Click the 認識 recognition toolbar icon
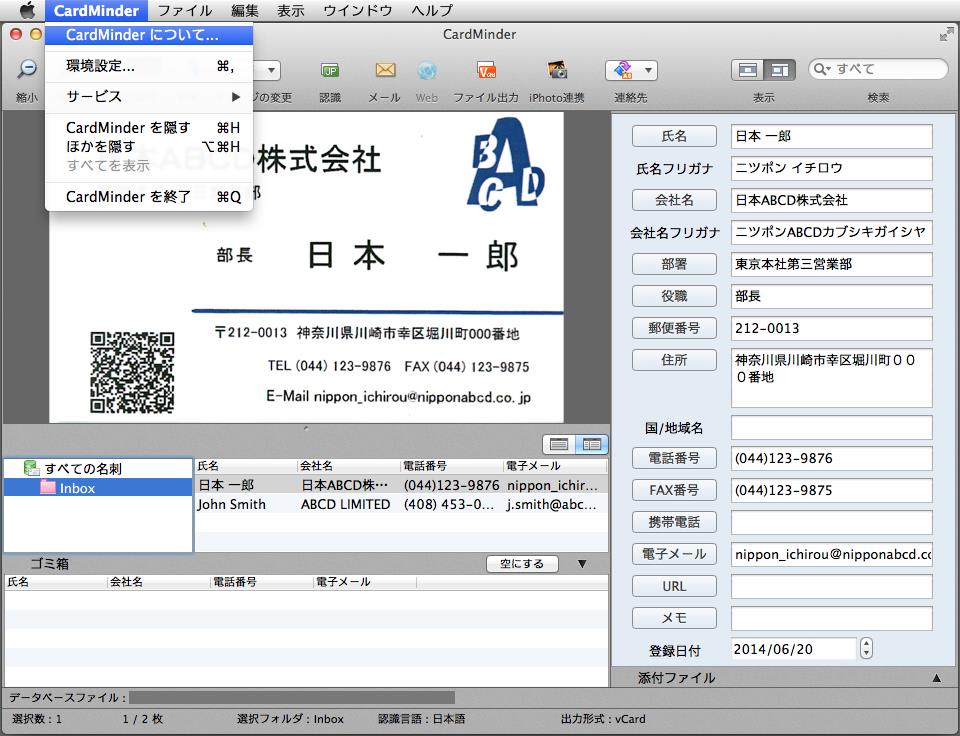The image size is (960, 736). pos(330,71)
